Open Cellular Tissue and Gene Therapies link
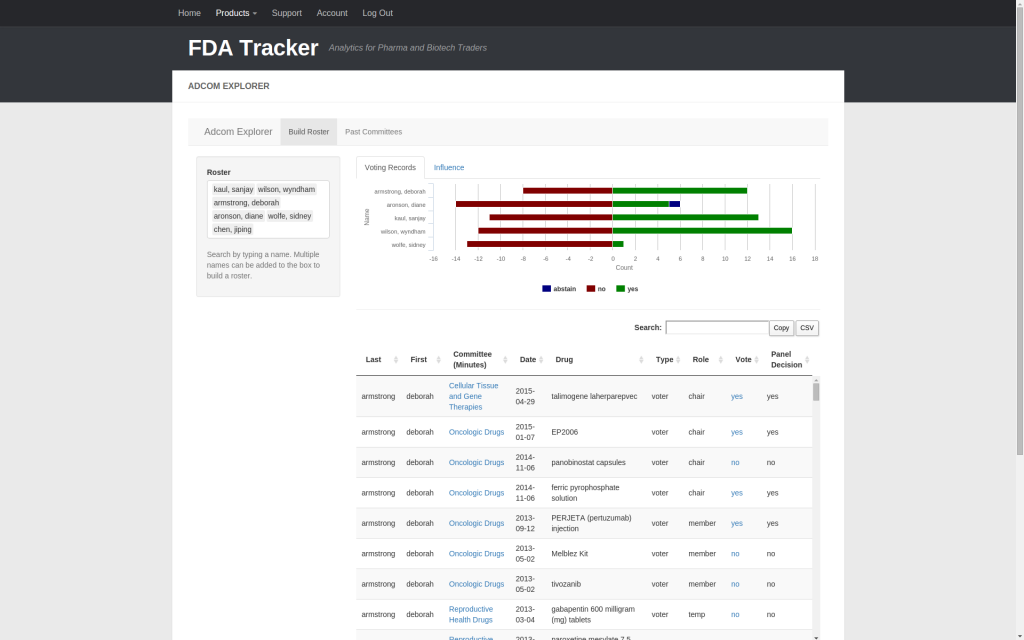This screenshot has height=640, width=1024. (x=473, y=396)
